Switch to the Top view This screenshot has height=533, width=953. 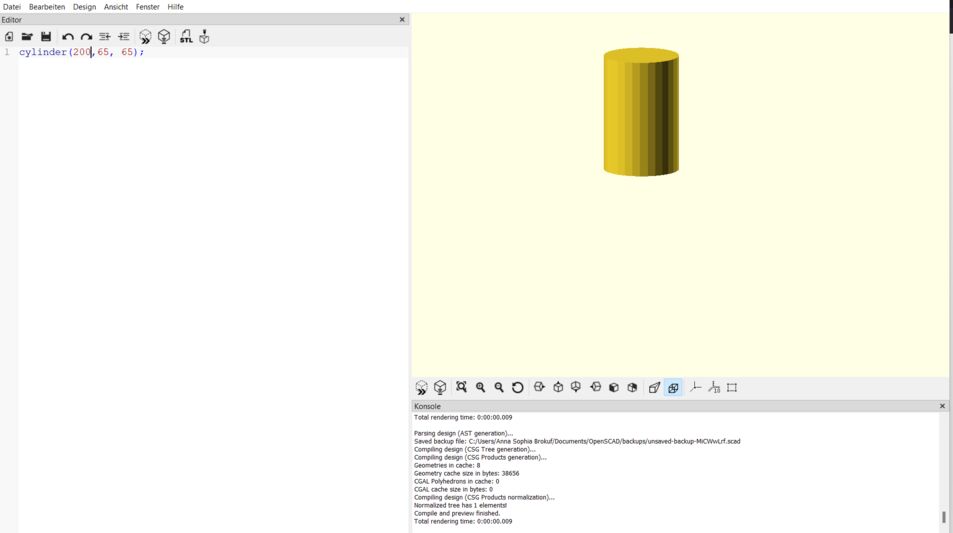tap(558, 387)
